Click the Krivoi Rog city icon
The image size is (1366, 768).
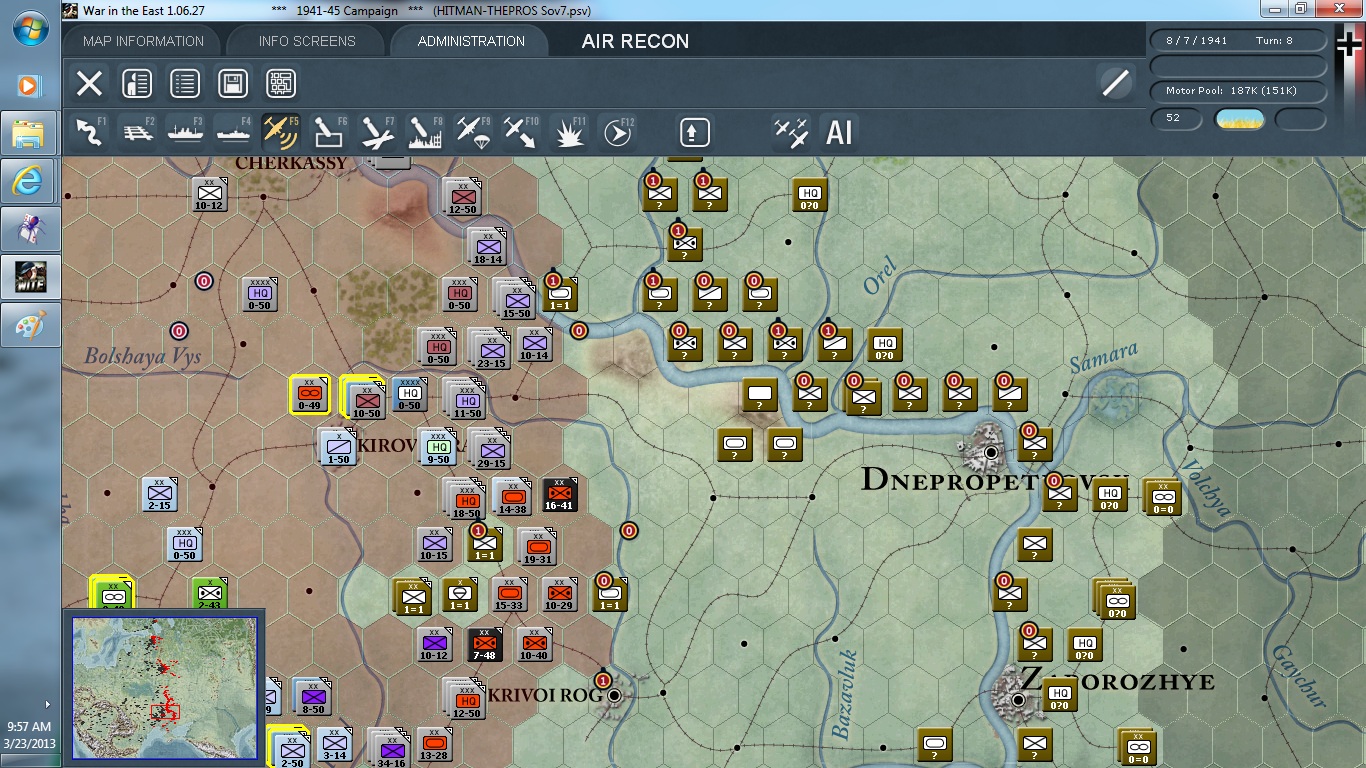coord(614,694)
